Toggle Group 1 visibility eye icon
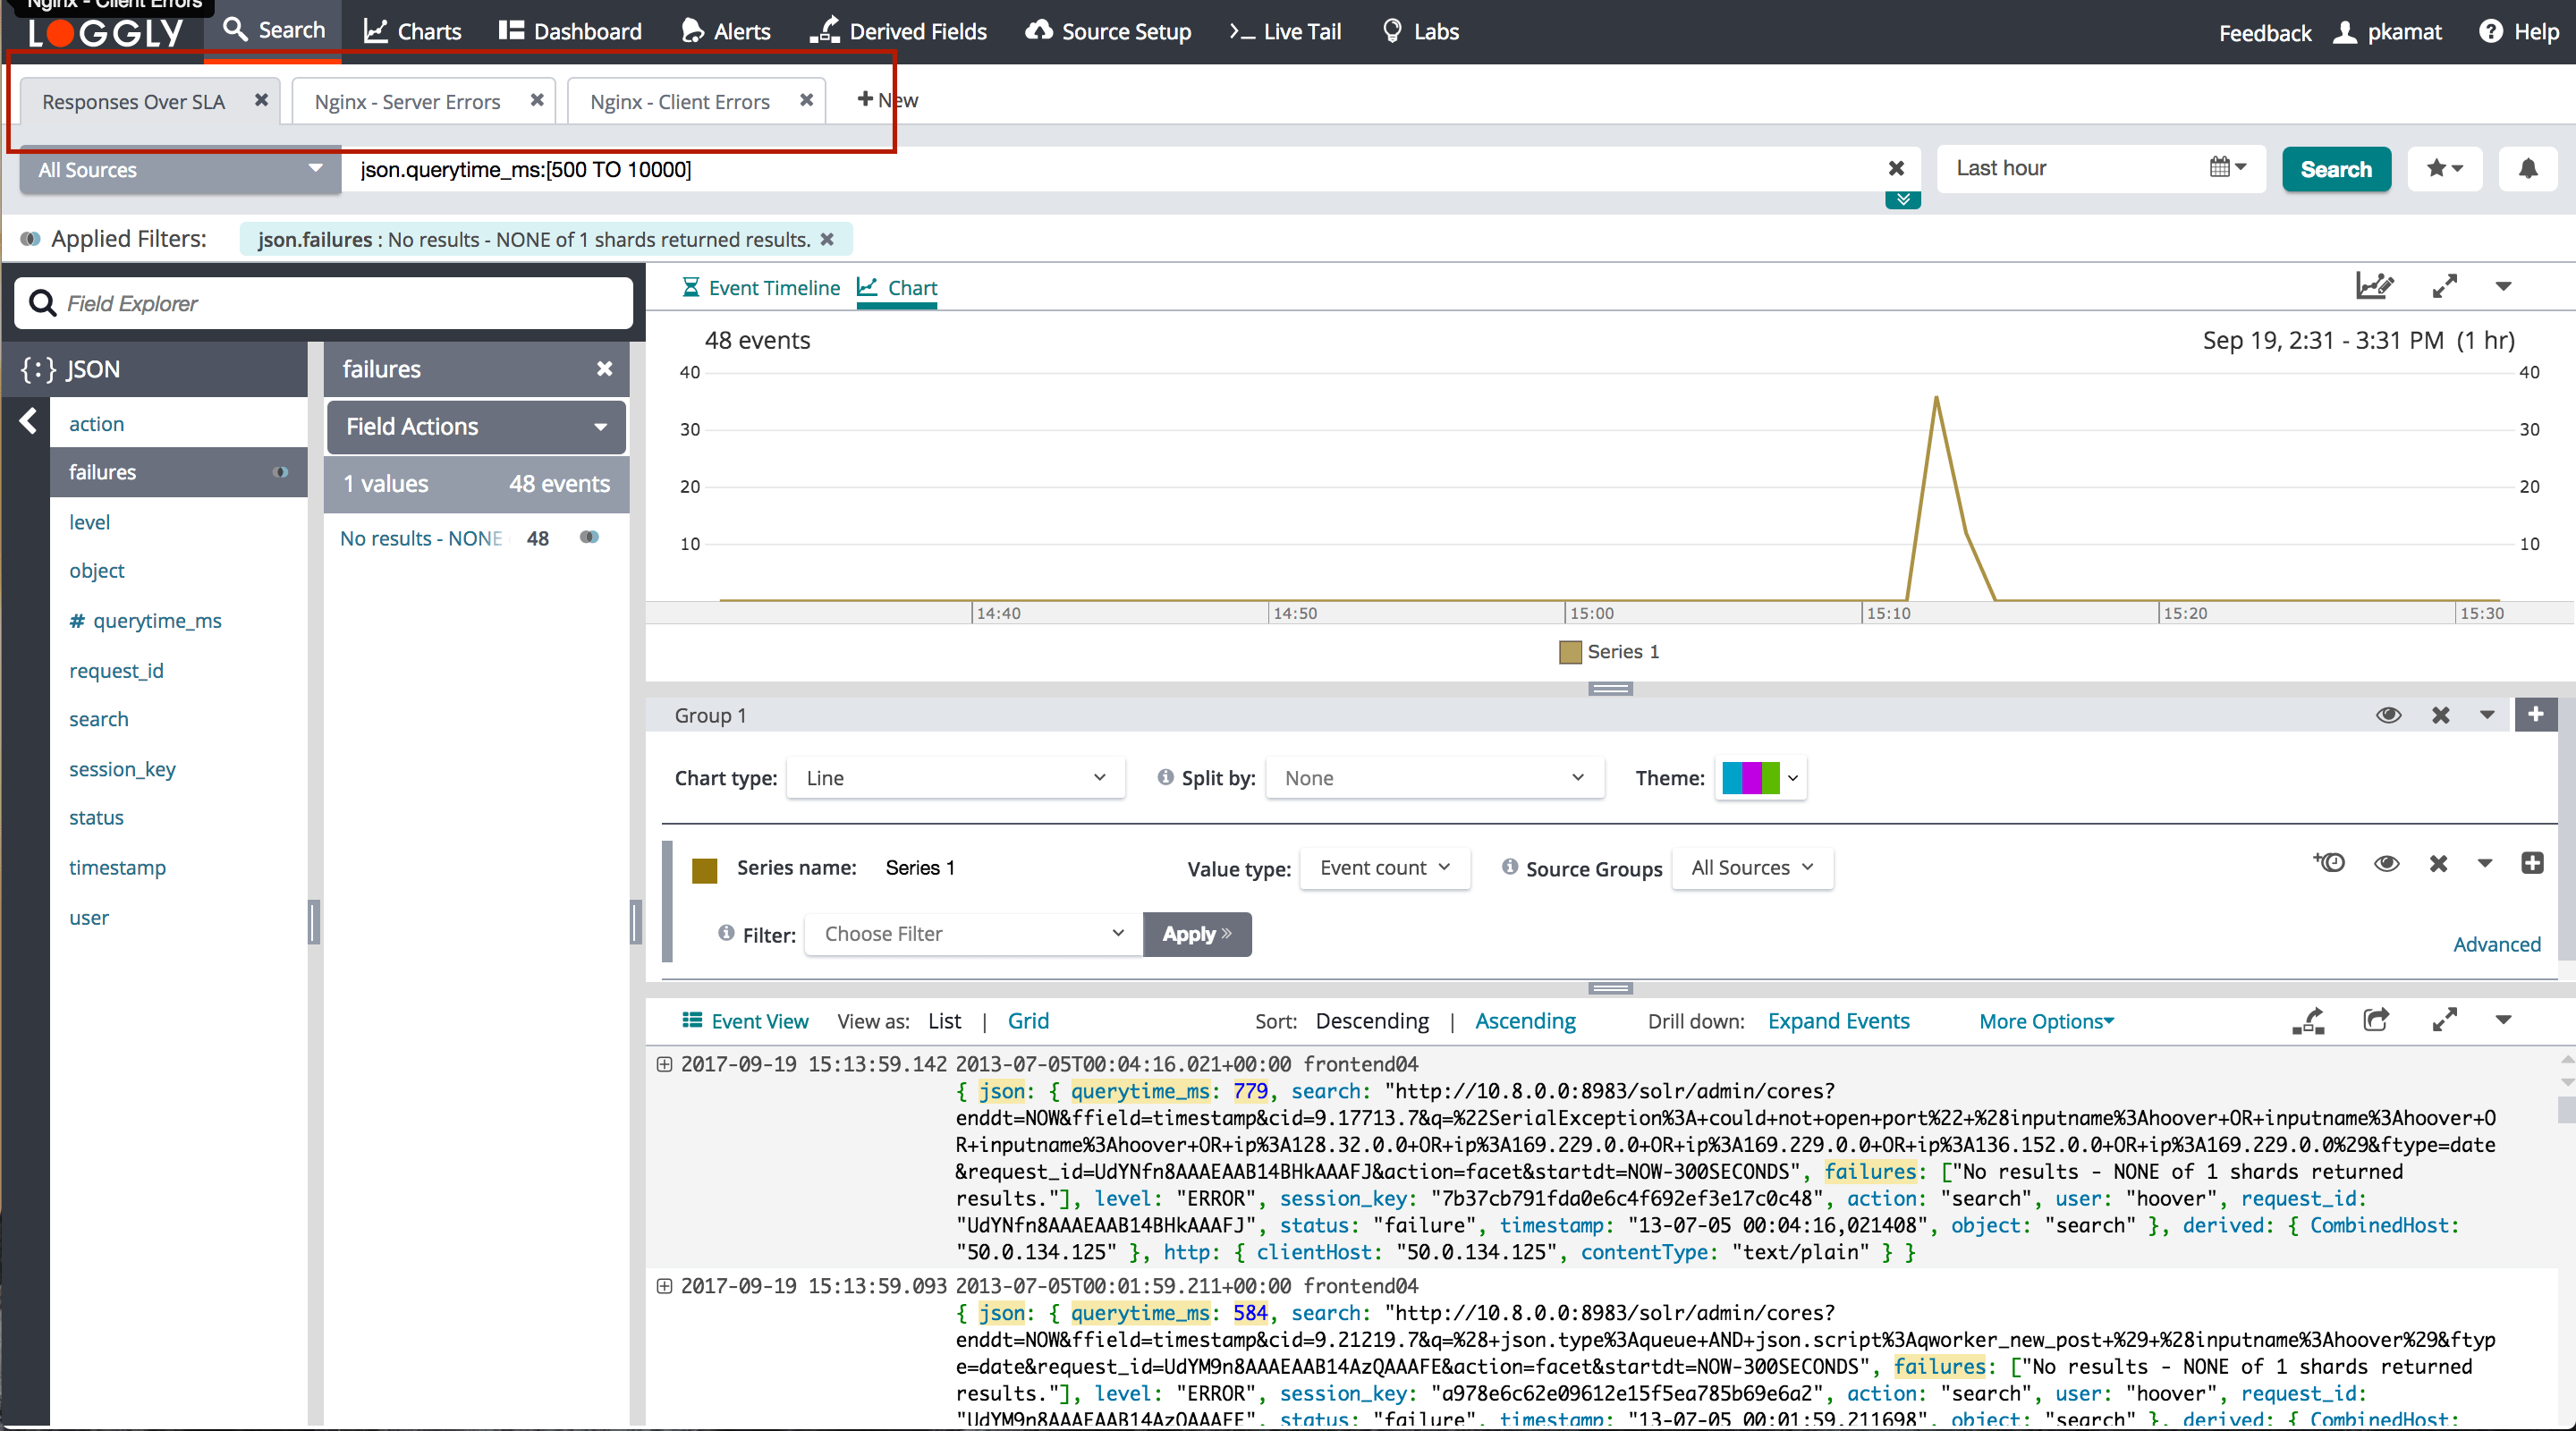Screen dimensions: 2576x1431 pyautogui.click(x=2388, y=715)
